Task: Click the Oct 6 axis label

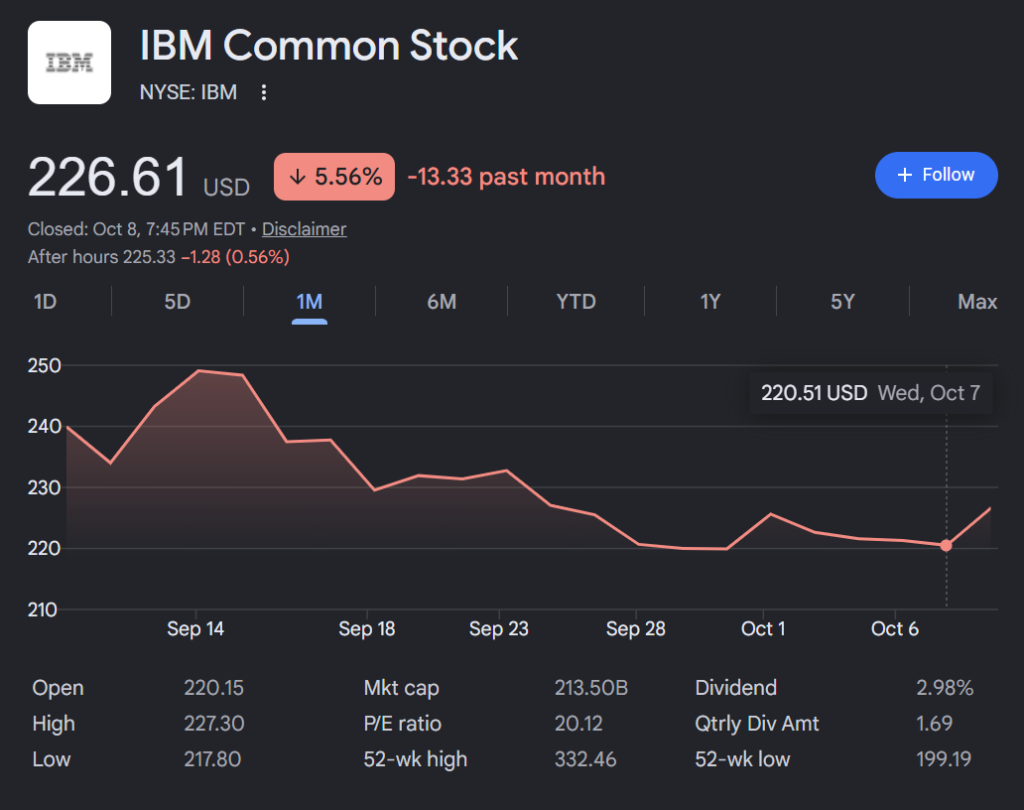Action: (895, 629)
